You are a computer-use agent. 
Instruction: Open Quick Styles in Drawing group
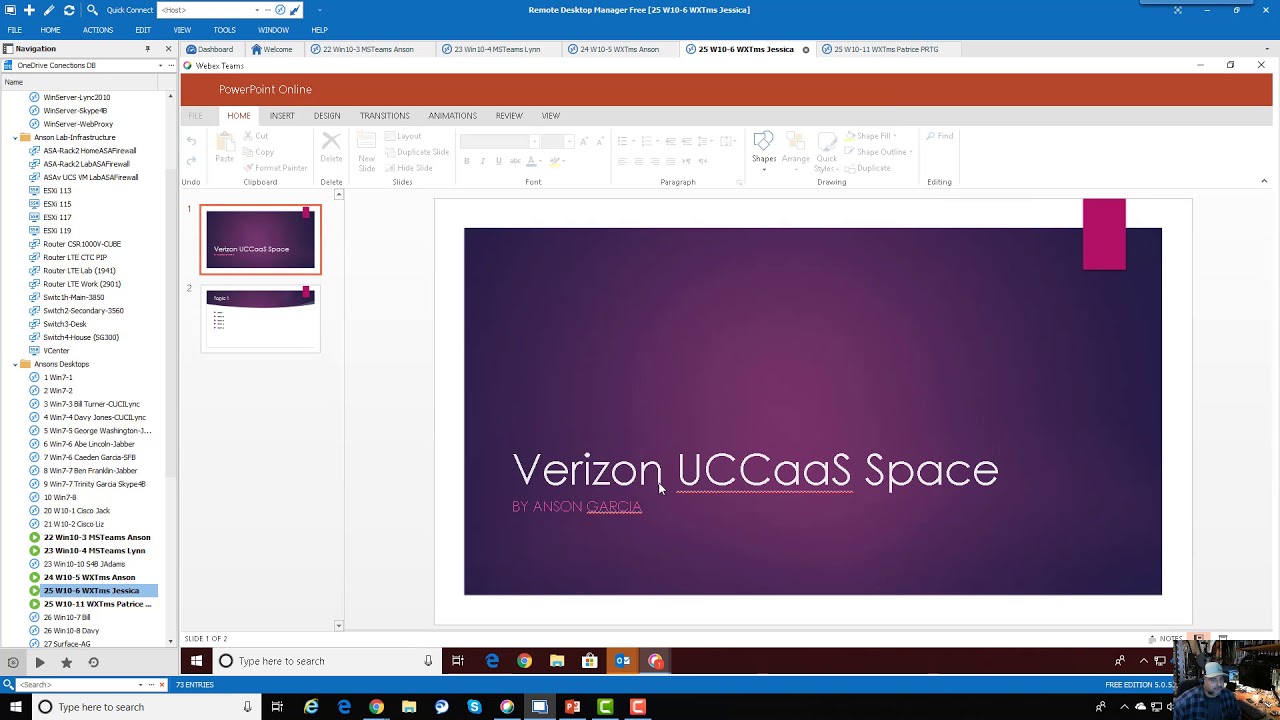point(827,152)
